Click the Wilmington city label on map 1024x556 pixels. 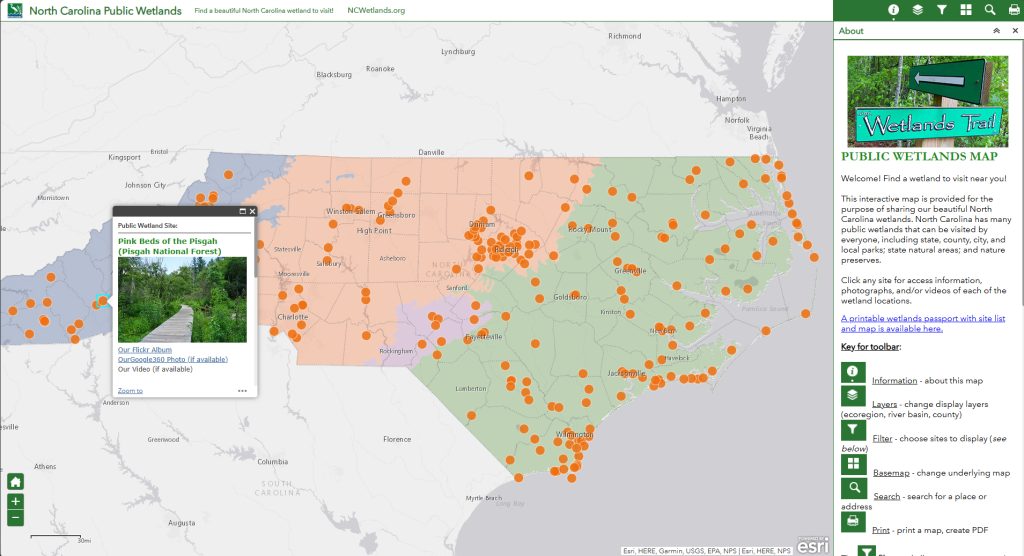(575, 434)
